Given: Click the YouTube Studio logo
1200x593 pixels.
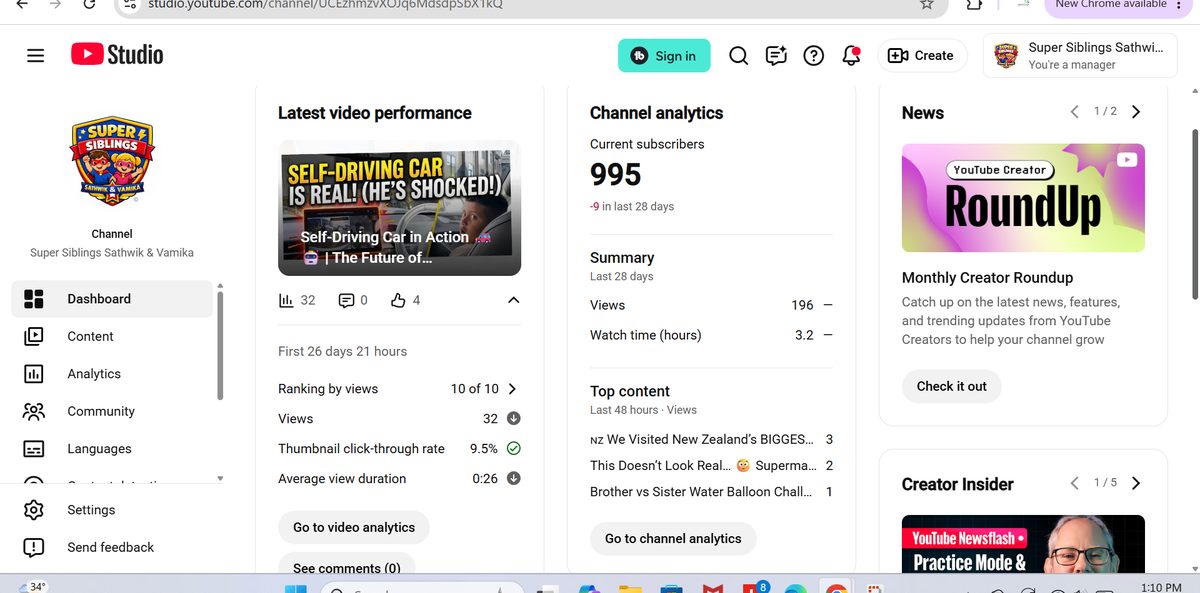Looking at the screenshot, I should 117,55.
